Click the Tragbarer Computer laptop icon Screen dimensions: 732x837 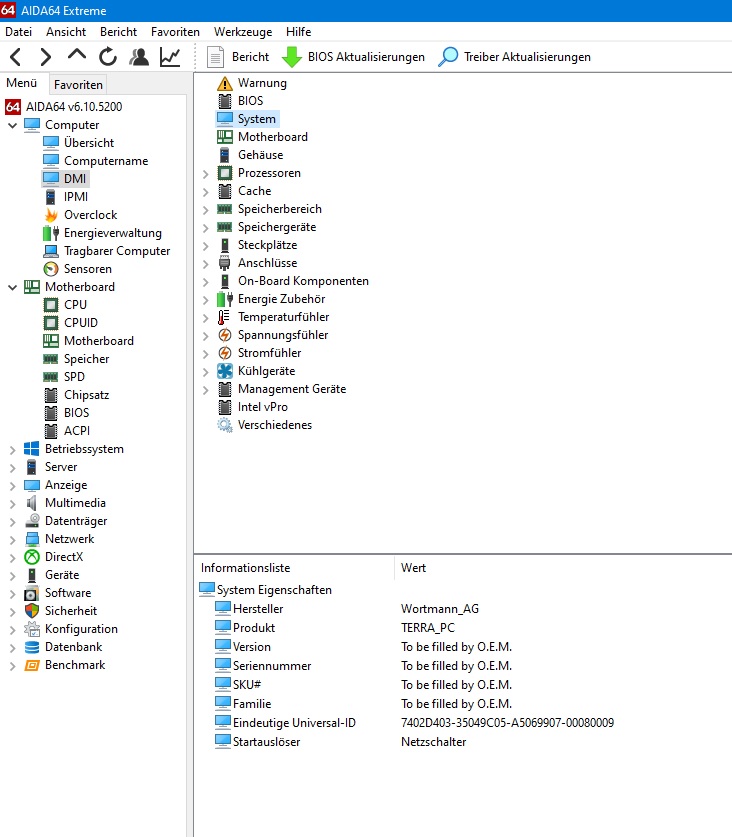click(x=51, y=251)
